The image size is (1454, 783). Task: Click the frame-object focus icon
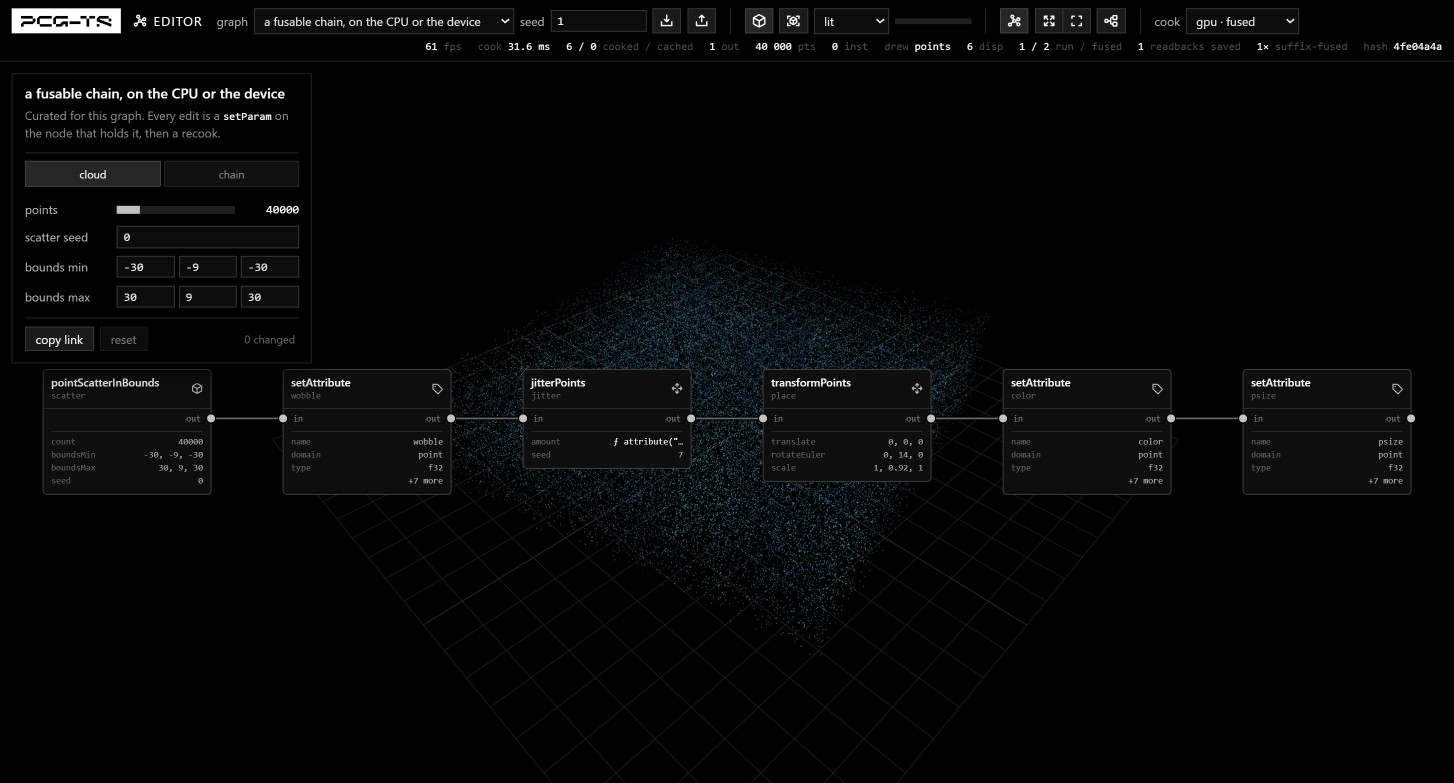point(794,21)
